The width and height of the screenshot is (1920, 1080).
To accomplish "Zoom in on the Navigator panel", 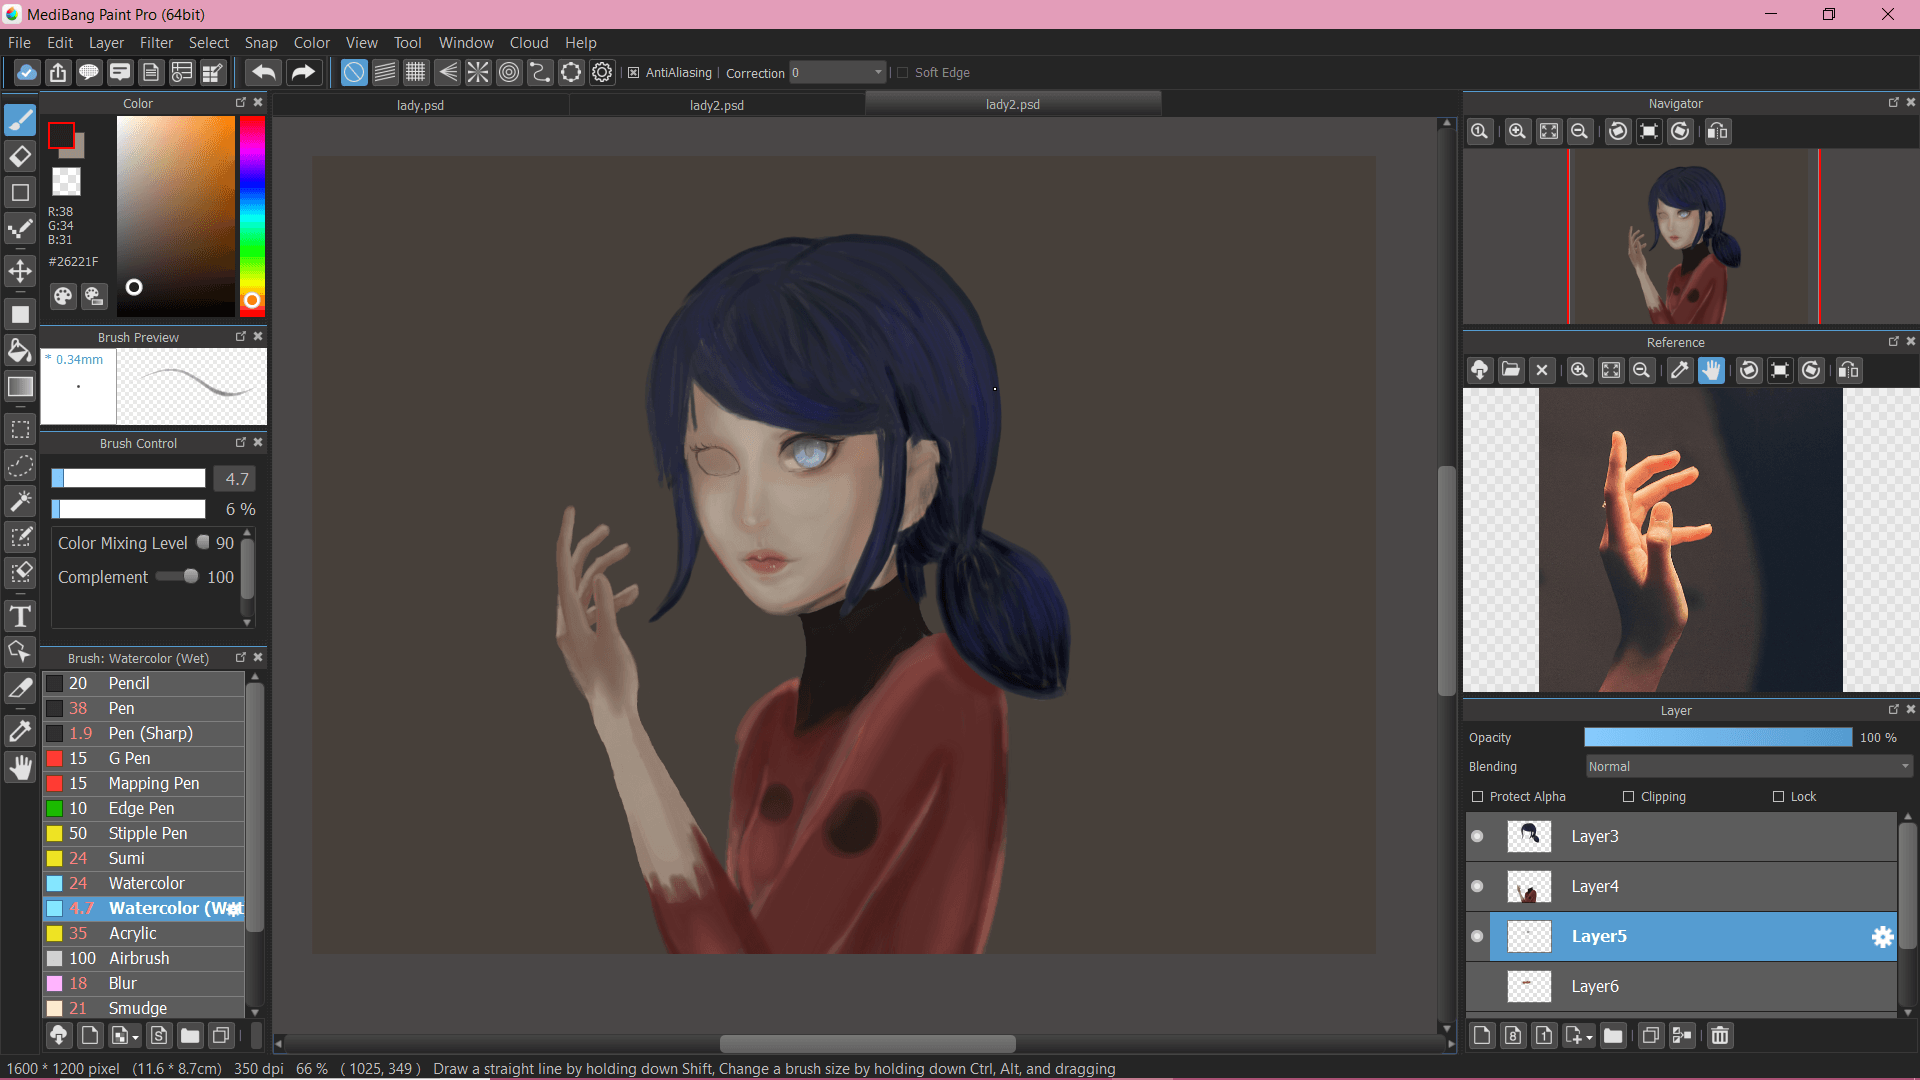I will [1517, 131].
